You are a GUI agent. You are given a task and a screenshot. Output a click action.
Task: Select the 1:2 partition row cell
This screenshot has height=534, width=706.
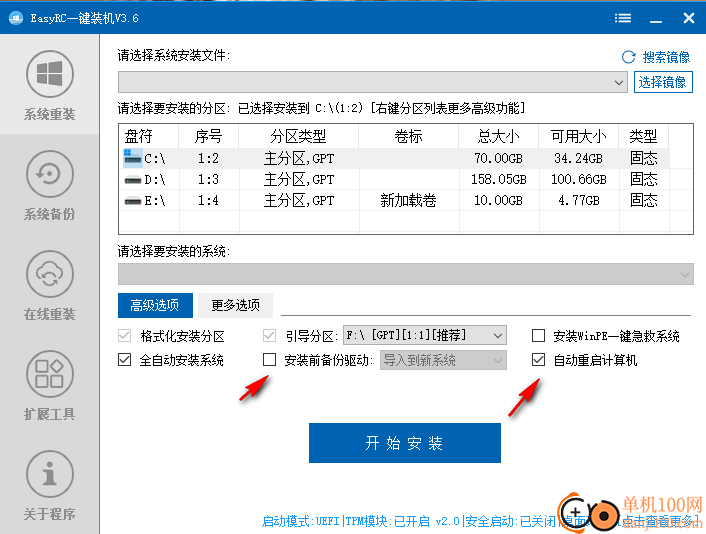208,158
